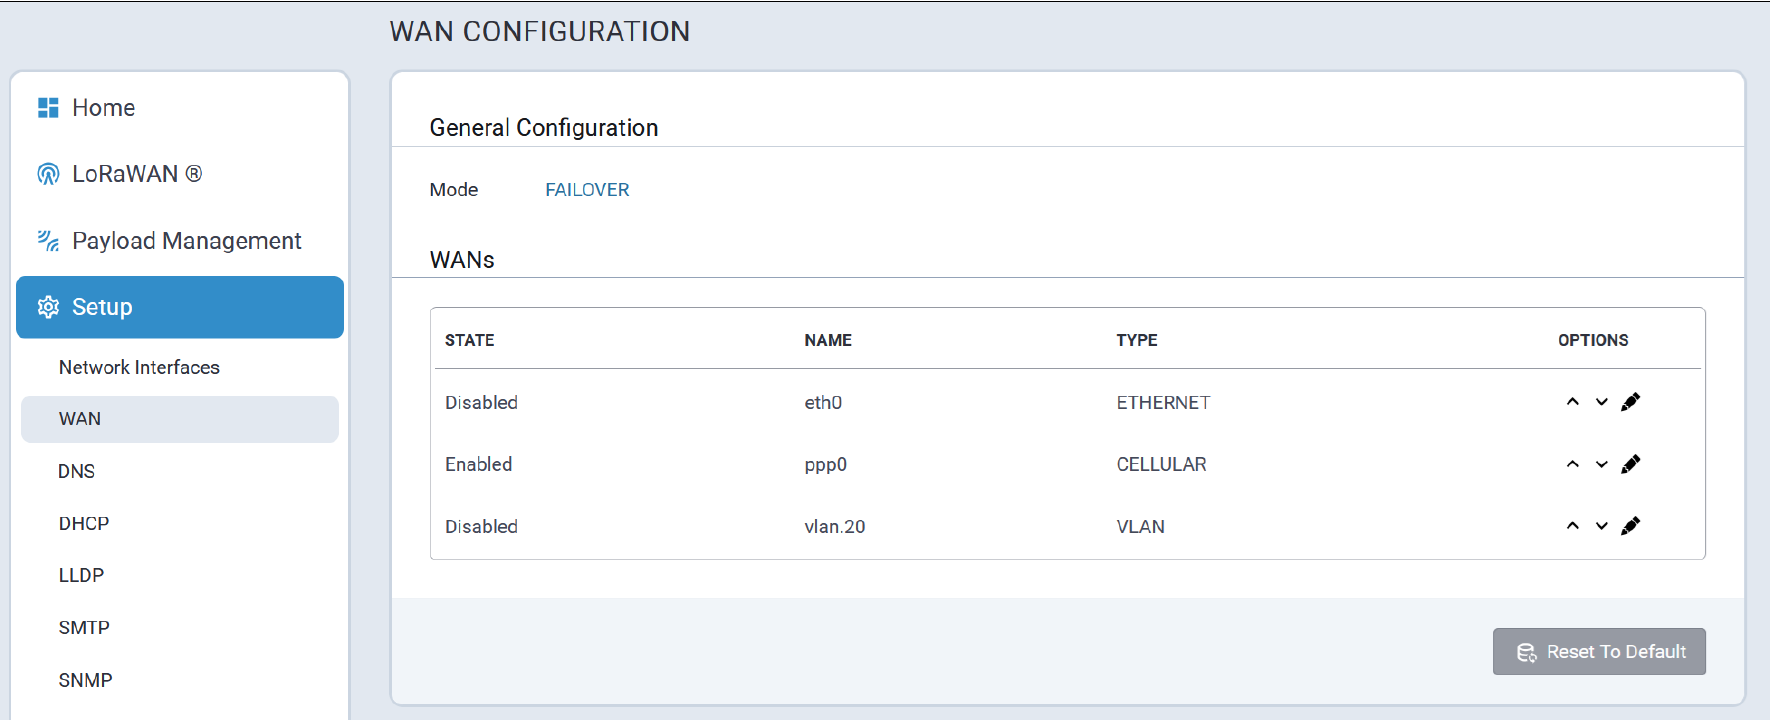This screenshot has width=1770, height=720.
Task: Move eth0 up in priority
Action: click(x=1573, y=402)
